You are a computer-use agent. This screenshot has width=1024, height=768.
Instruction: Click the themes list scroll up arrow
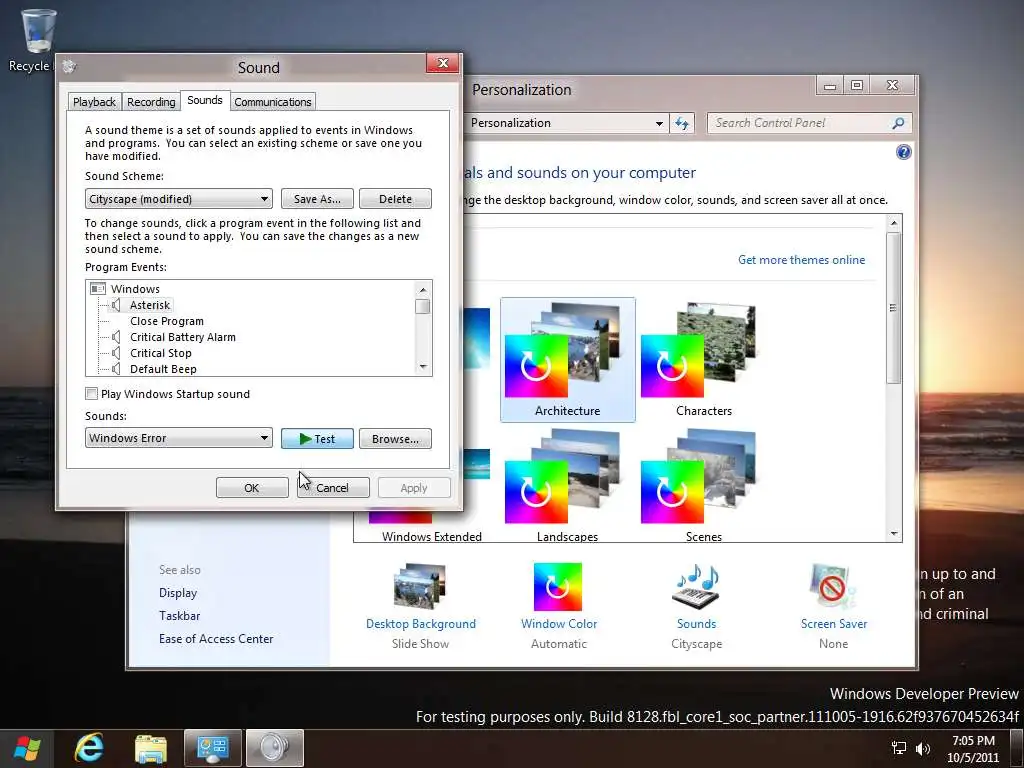tap(893, 223)
